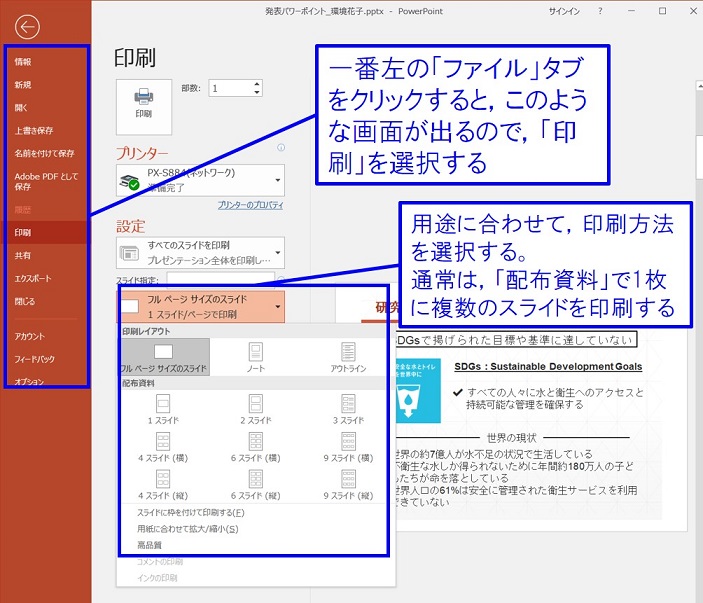Choose the 2 slides (2 スライド) handout layout
703x603 pixels.
click(255, 408)
